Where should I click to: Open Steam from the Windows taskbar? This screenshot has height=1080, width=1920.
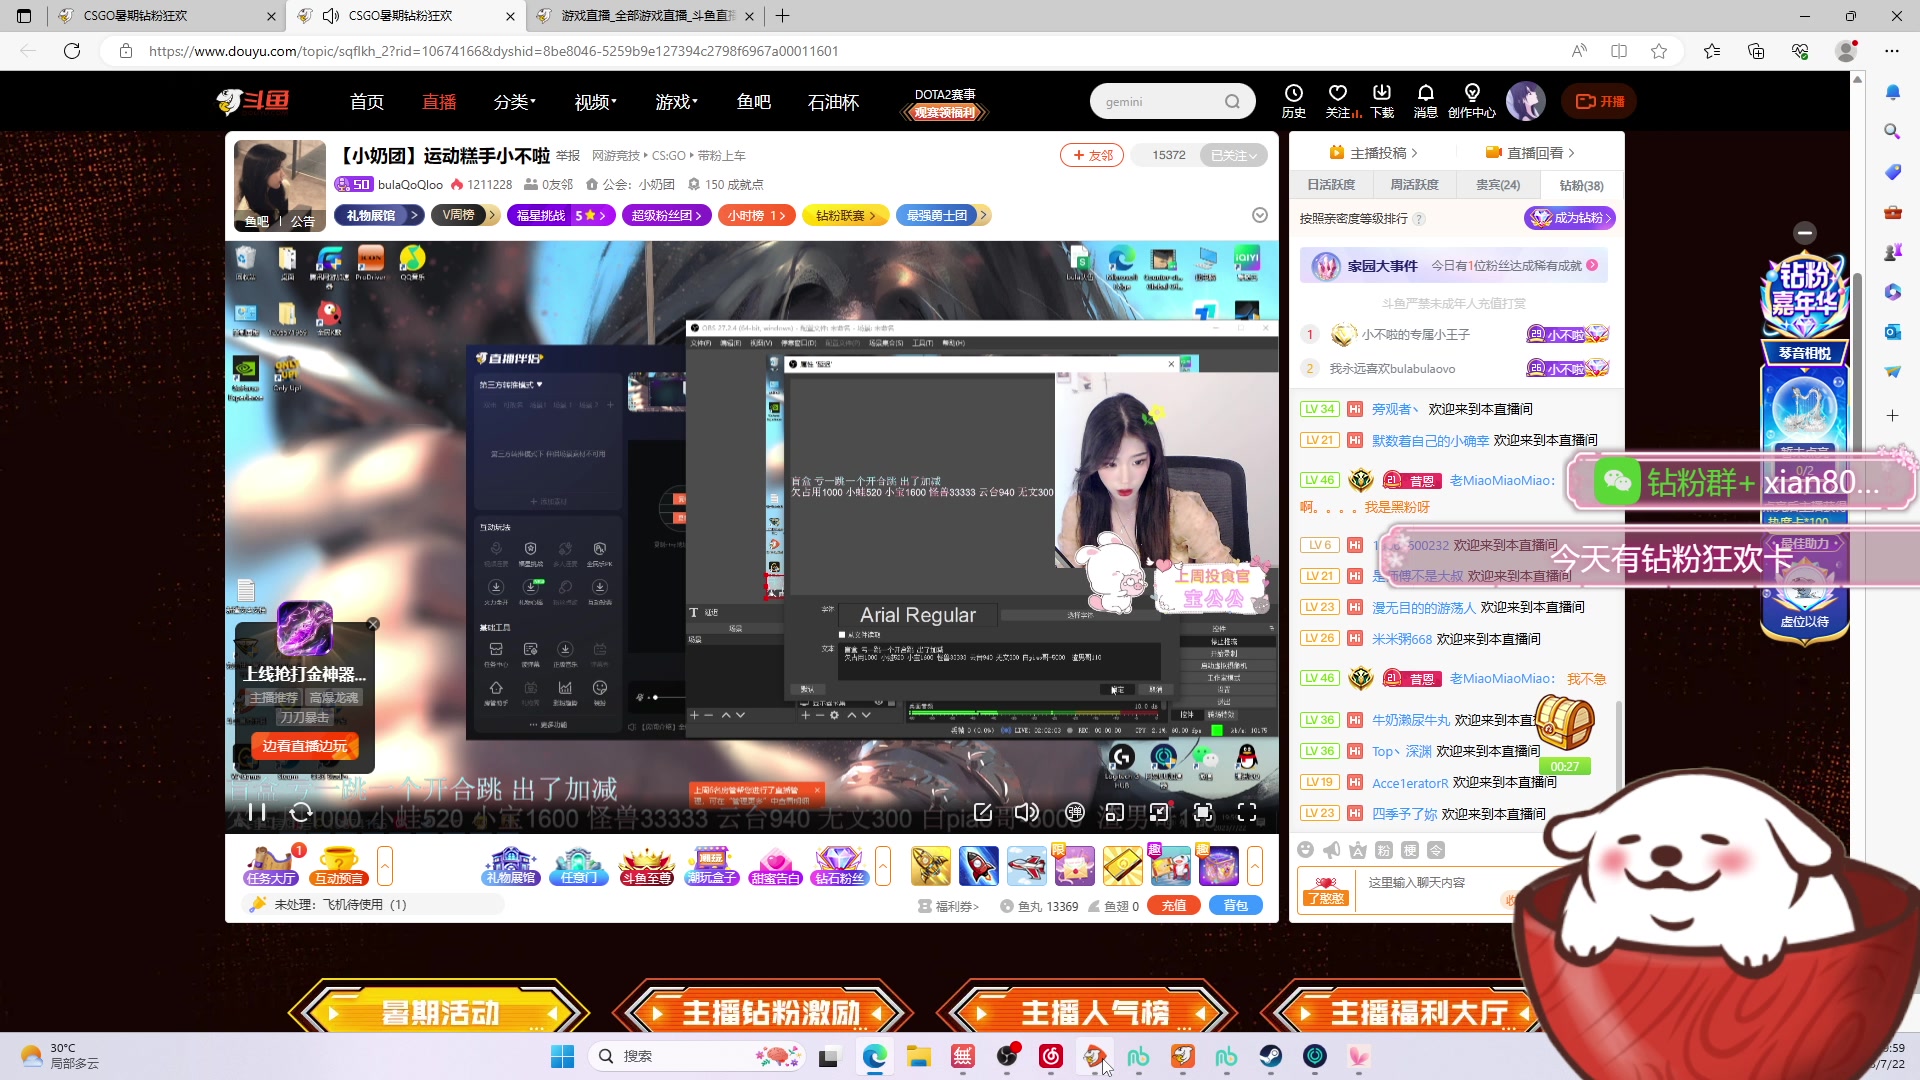[x=1270, y=1056]
